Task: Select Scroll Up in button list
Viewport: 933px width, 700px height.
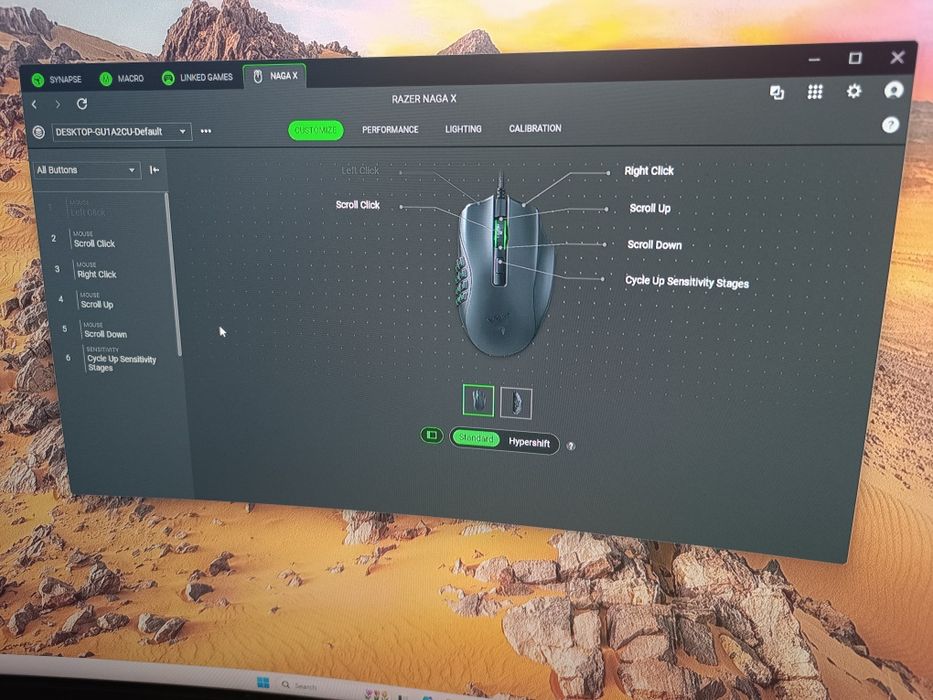Action: (96, 301)
